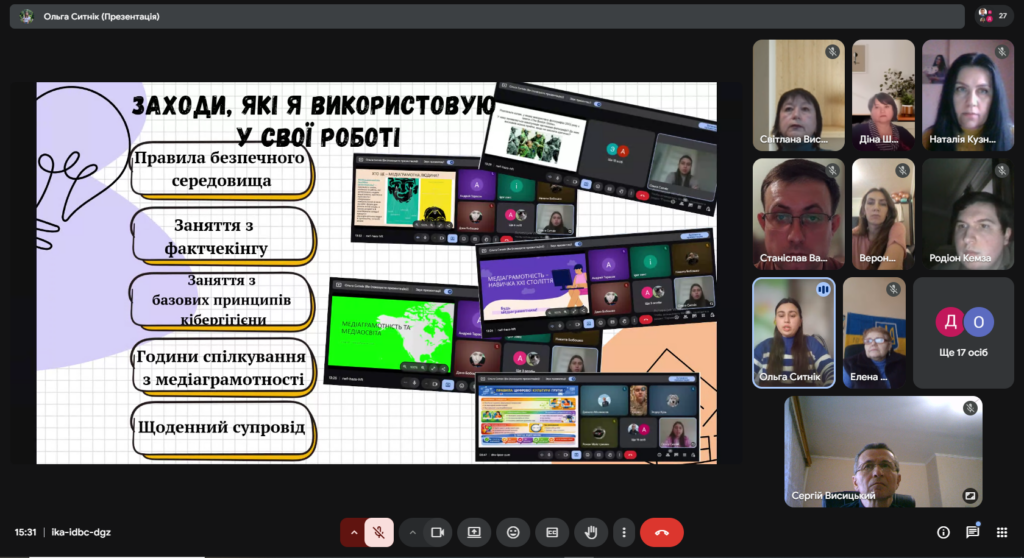Click the Наталія Кузн... participant video tile
The image size is (1024, 558).
[x=967, y=95]
